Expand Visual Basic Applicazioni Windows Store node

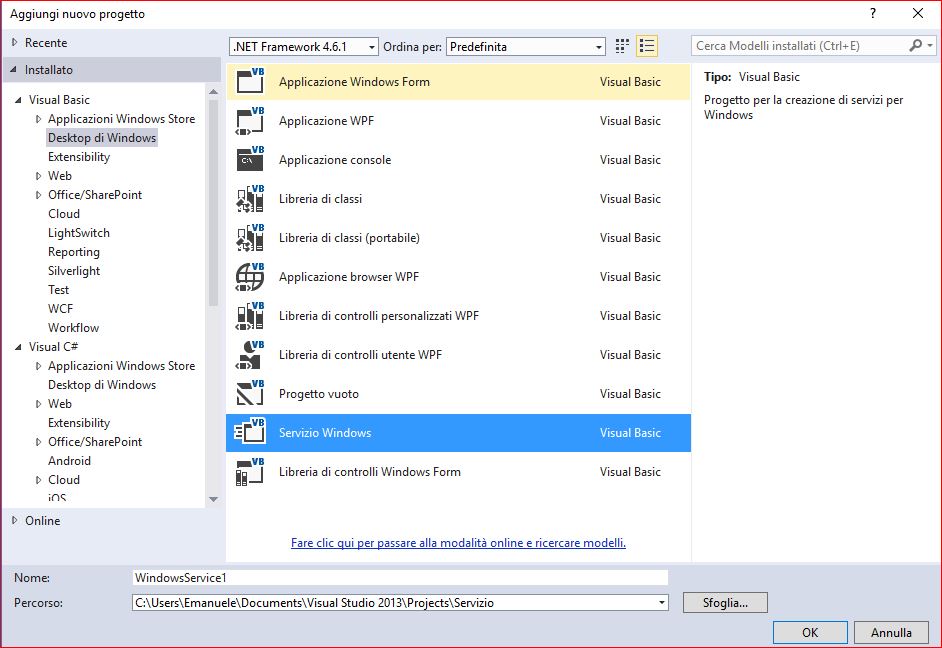click(x=38, y=119)
